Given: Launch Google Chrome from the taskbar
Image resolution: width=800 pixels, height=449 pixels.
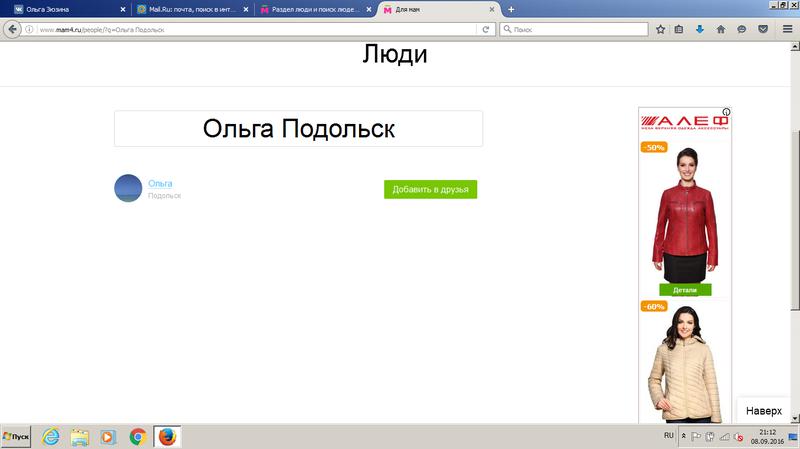Looking at the screenshot, I should tap(138, 437).
